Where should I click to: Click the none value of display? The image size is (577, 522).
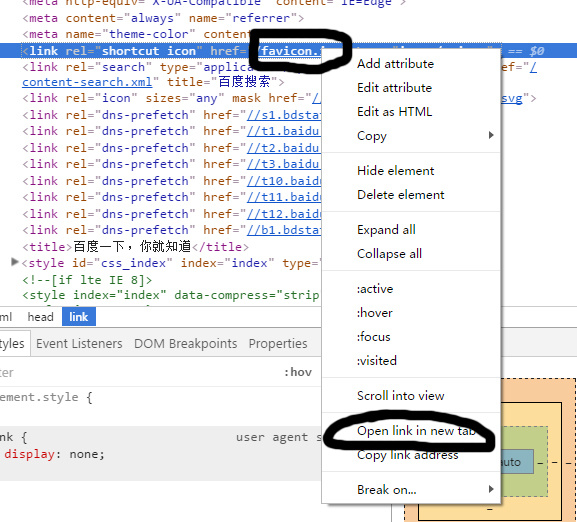[x=84, y=454]
